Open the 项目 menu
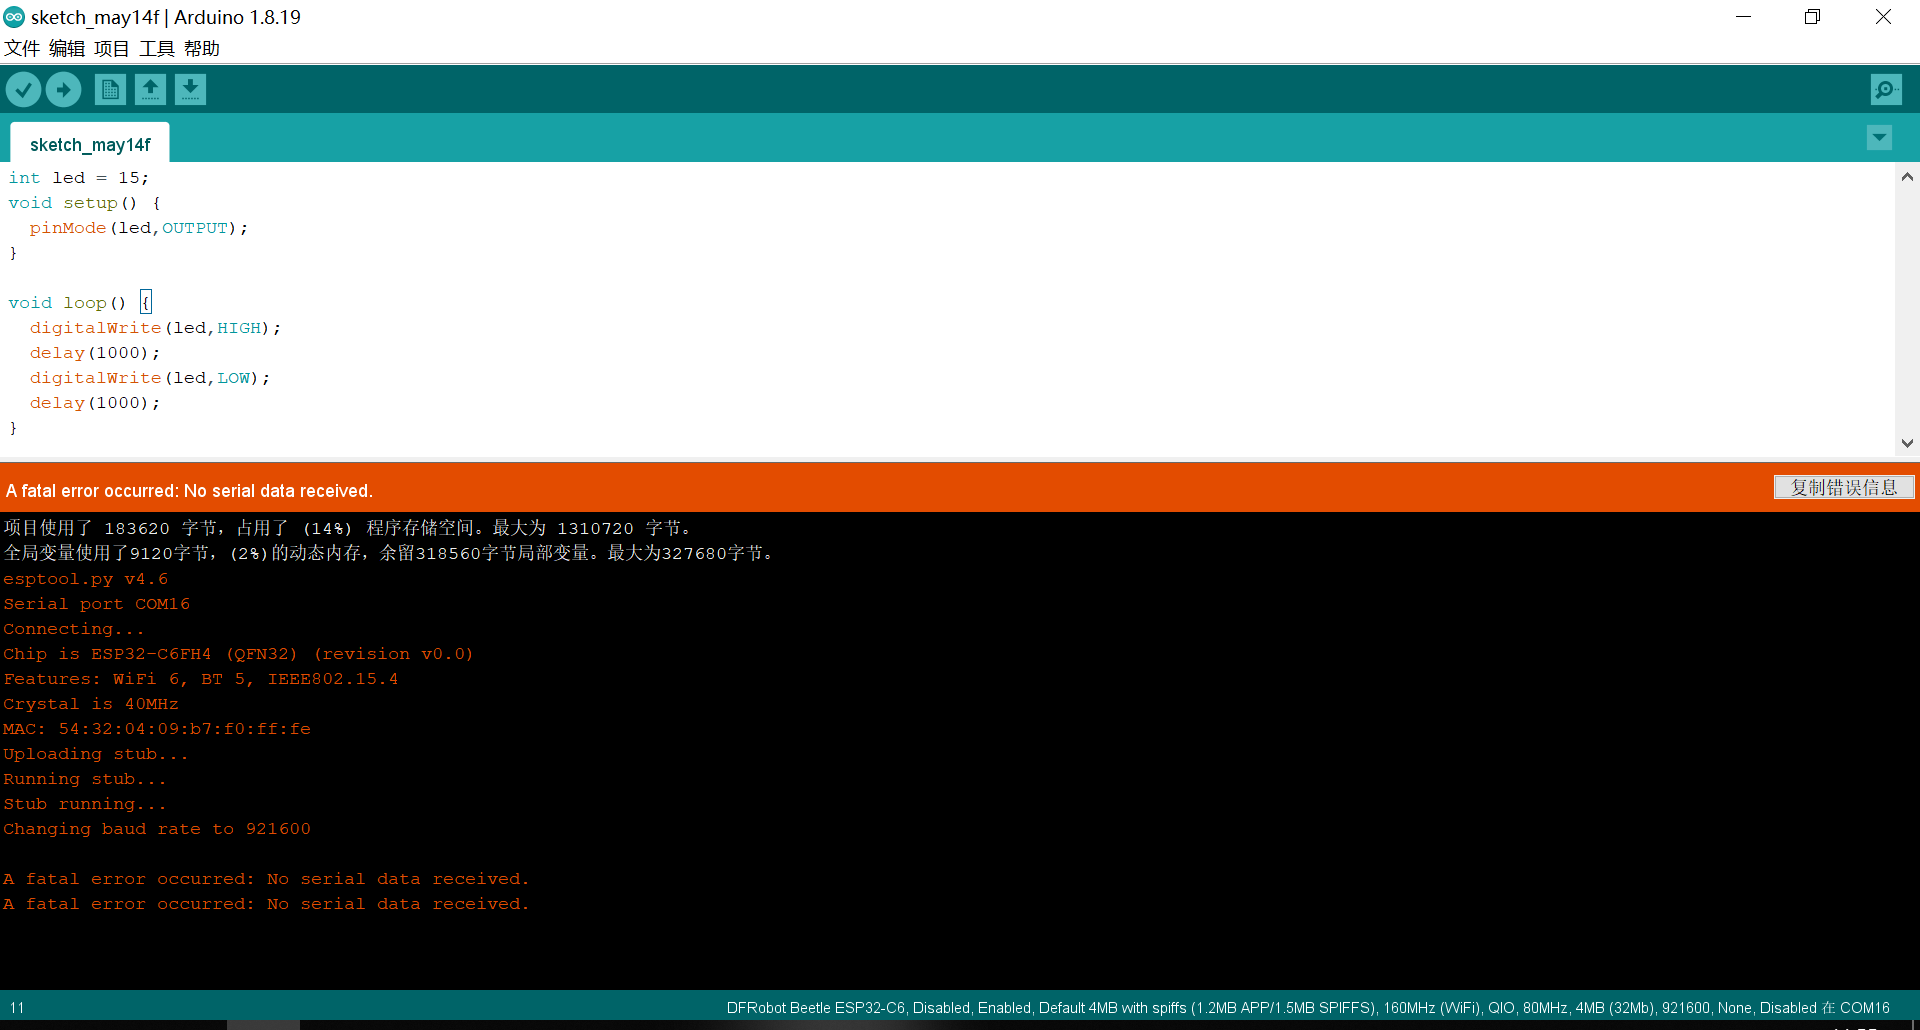 112,49
